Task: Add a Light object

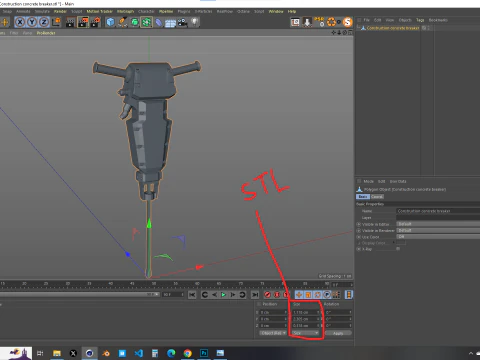Action: (195, 22)
